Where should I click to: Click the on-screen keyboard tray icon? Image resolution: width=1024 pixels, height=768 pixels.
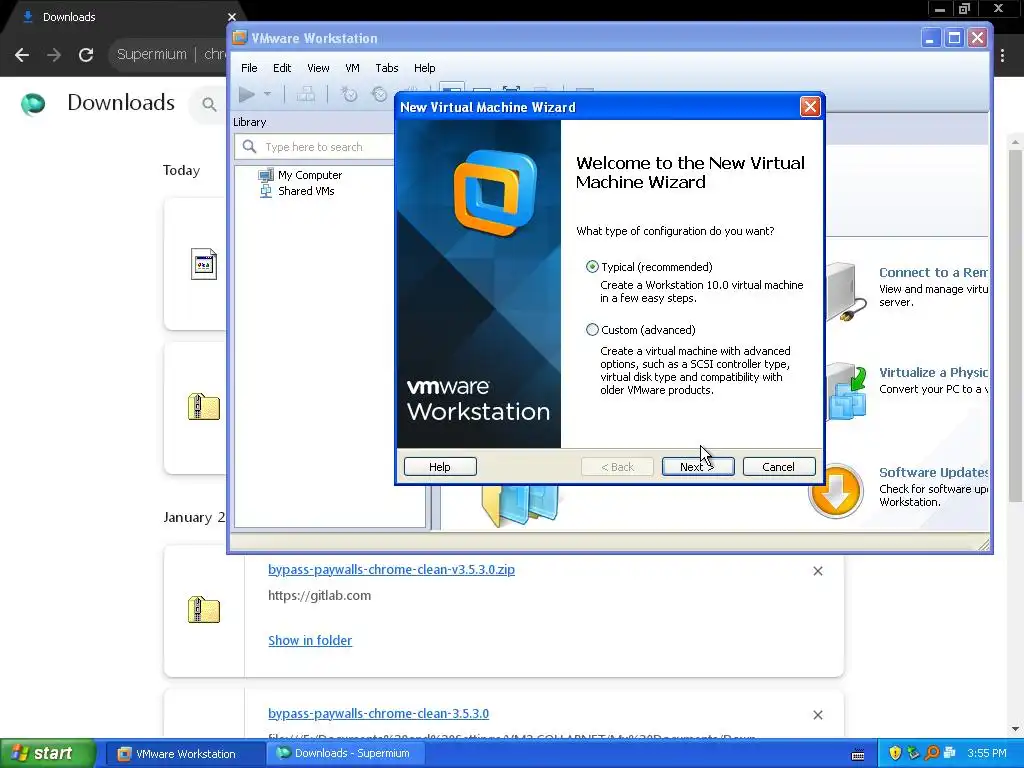(x=858, y=755)
